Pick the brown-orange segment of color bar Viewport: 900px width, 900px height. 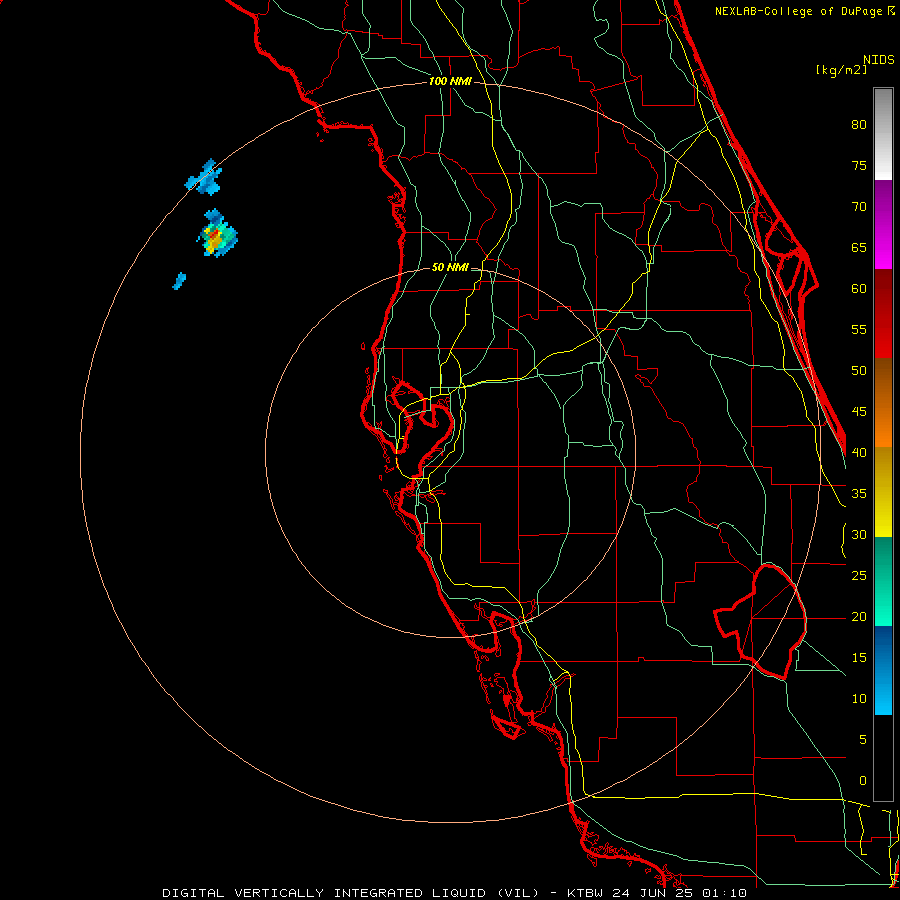883,402
